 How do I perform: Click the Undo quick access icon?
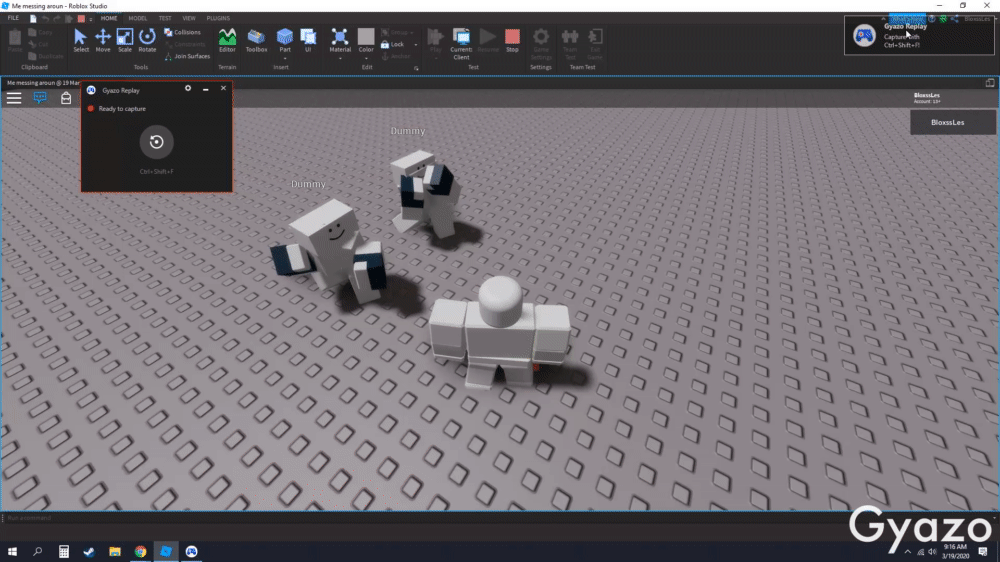(45, 19)
